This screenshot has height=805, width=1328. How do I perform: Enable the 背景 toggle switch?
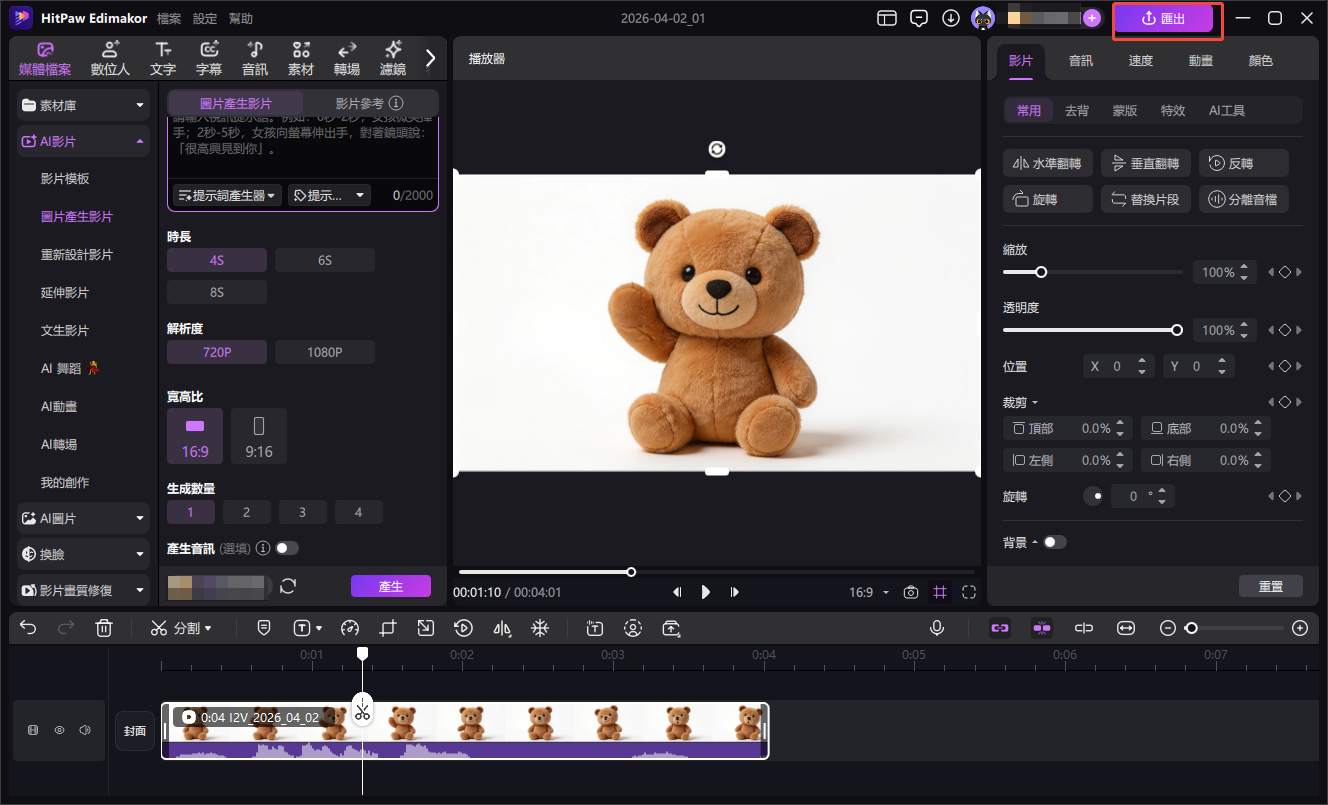1054,542
